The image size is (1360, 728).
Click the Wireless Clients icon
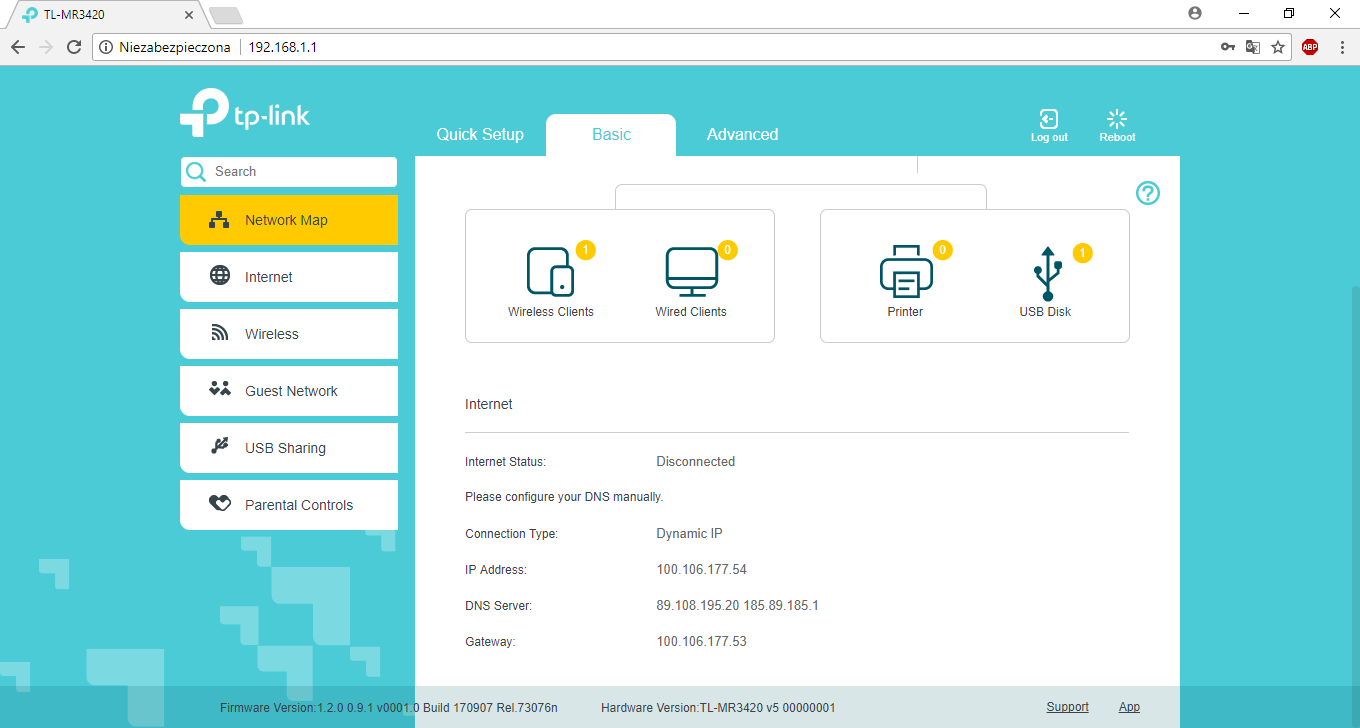click(550, 271)
